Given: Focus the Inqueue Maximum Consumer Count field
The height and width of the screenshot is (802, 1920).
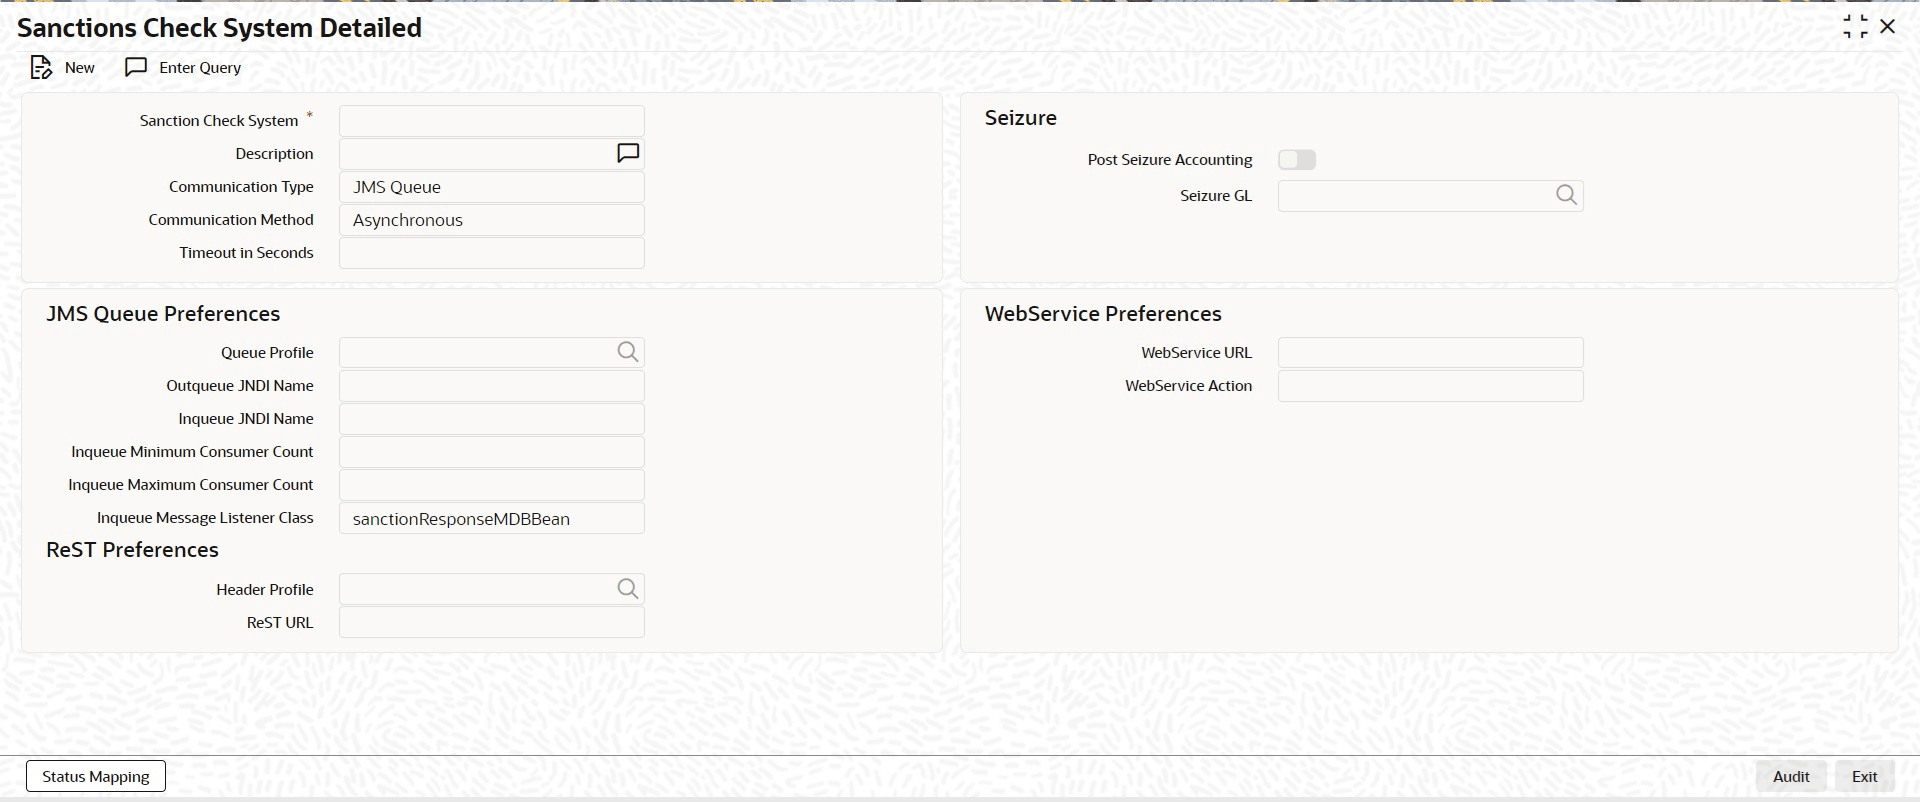Looking at the screenshot, I should click(492, 485).
